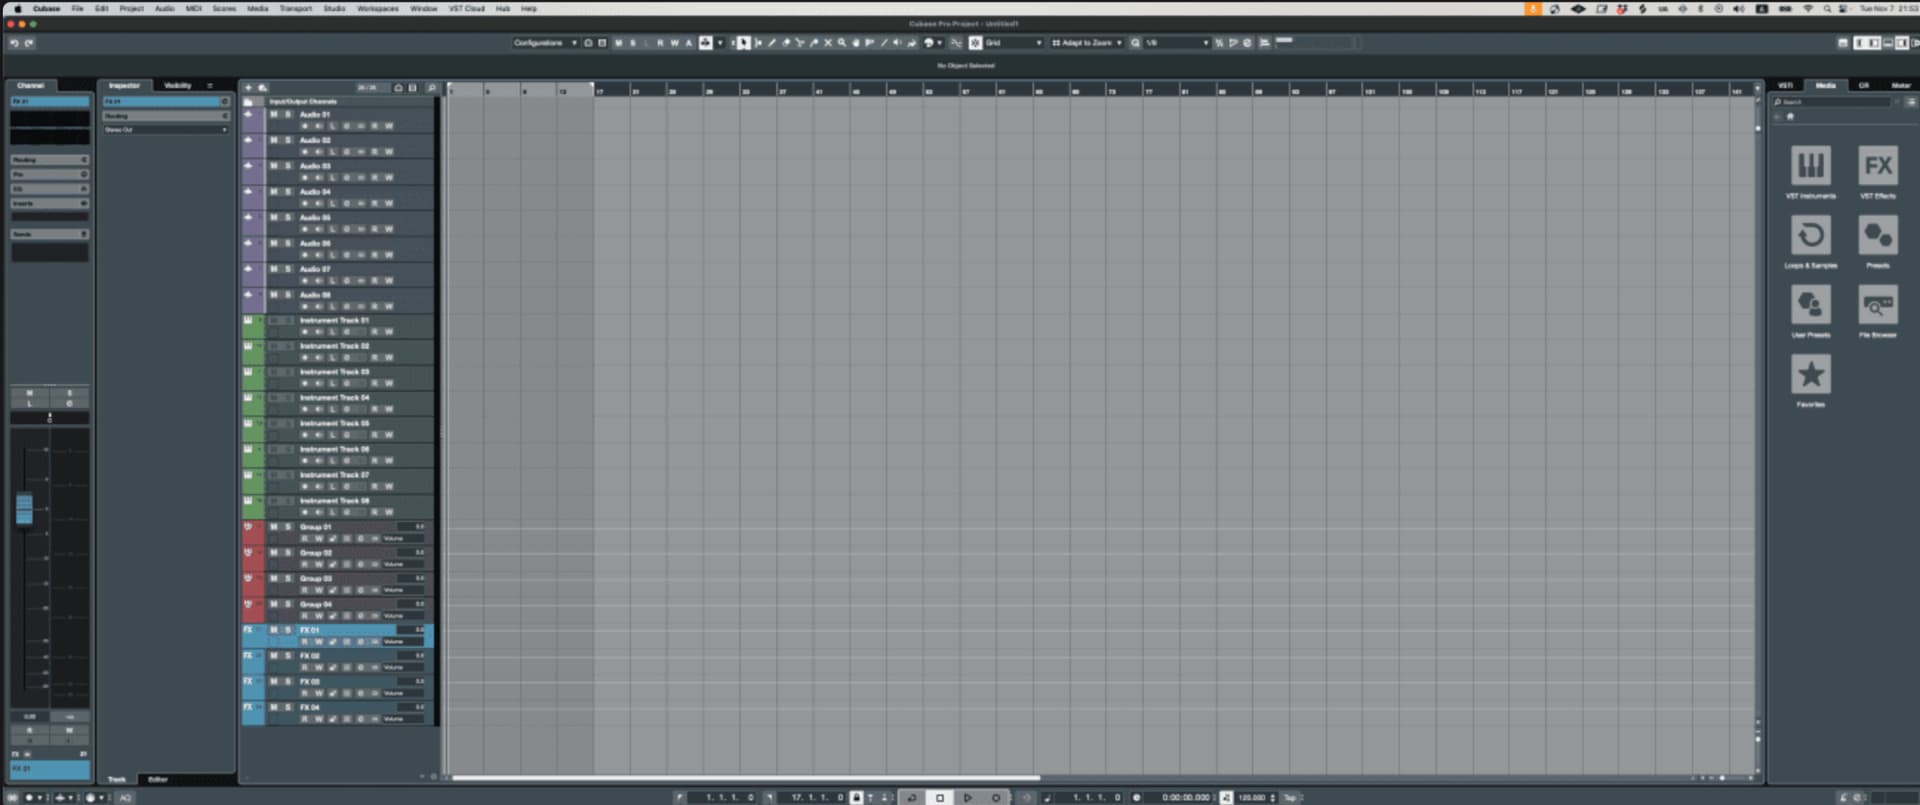Expand Inserts section in Channel panel
The width and height of the screenshot is (1920, 805).
tap(49, 203)
